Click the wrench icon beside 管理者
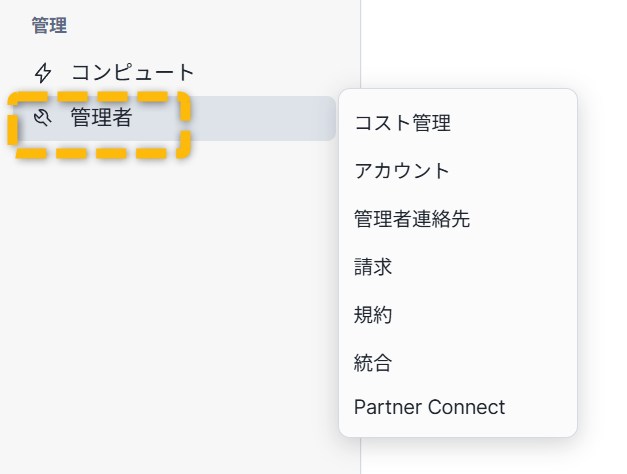627x474 pixels. tap(42, 119)
